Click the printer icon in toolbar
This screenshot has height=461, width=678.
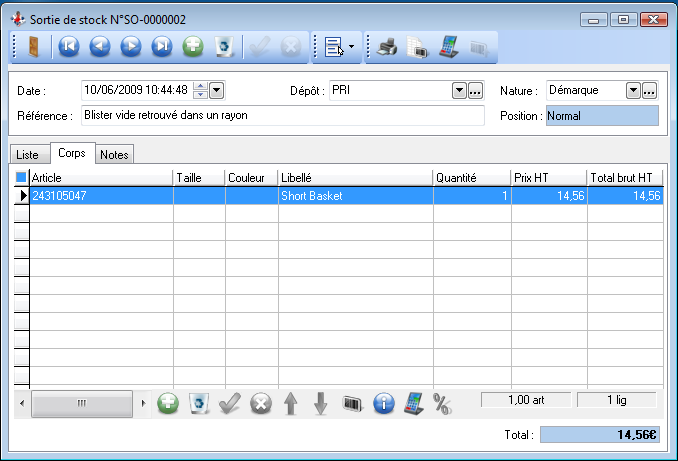coord(386,46)
